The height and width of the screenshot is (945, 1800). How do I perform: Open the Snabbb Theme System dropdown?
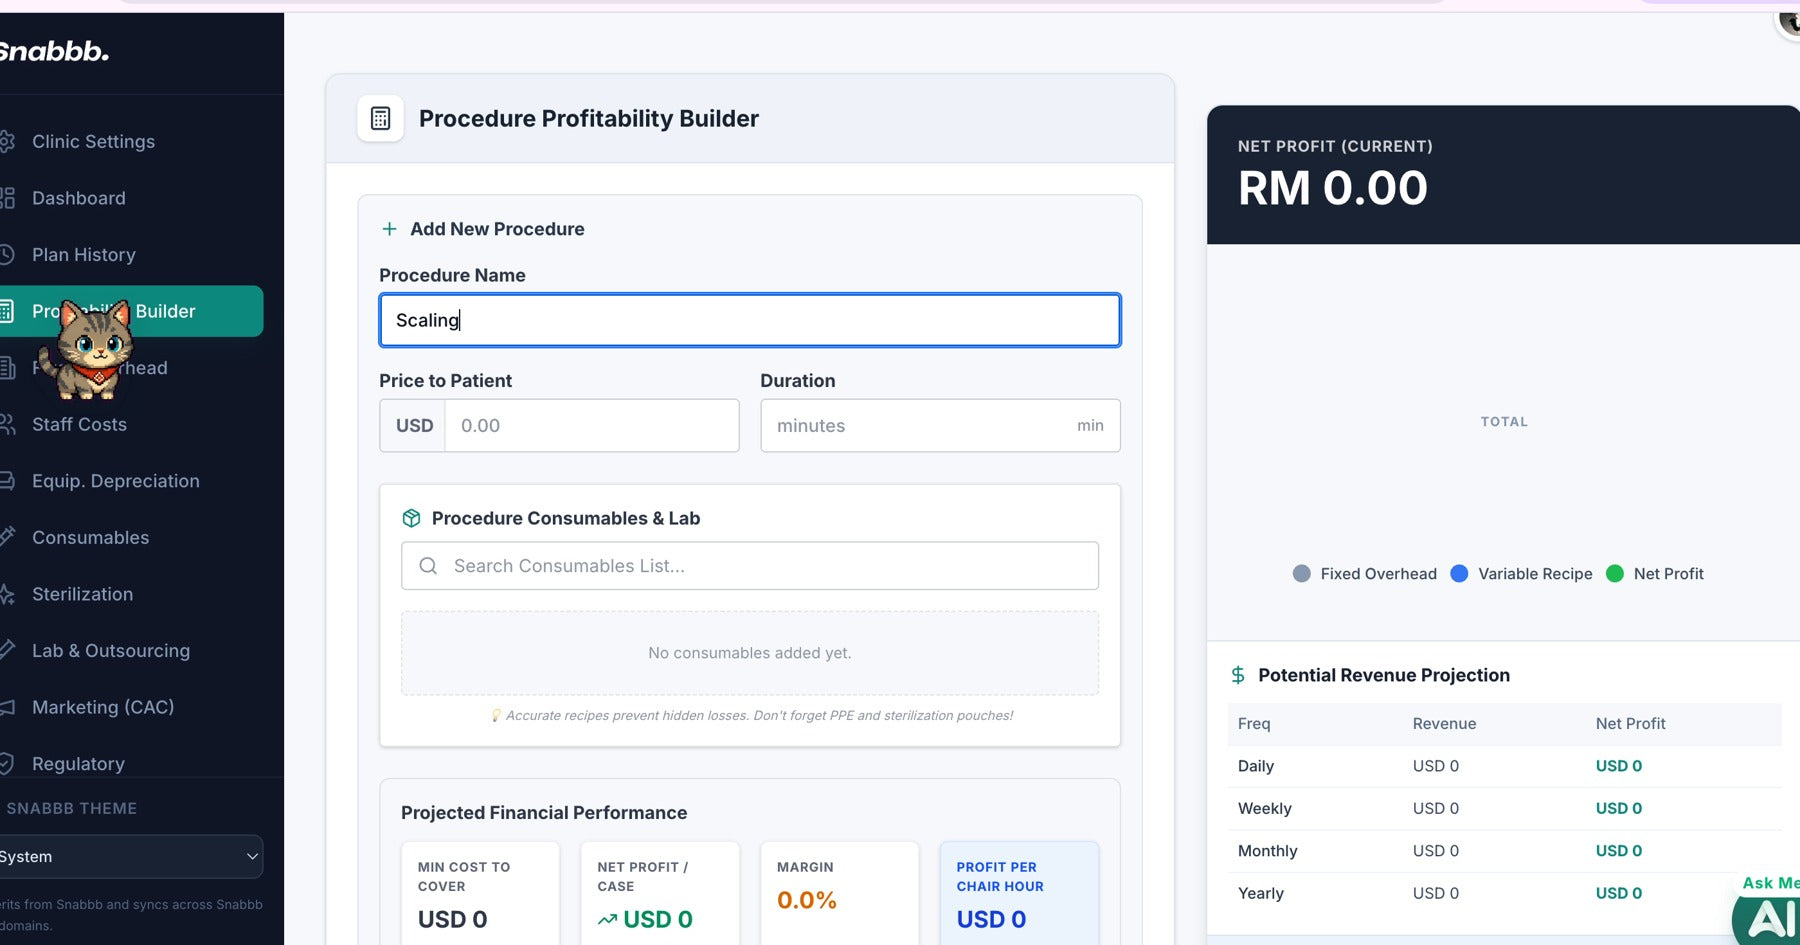point(130,857)
